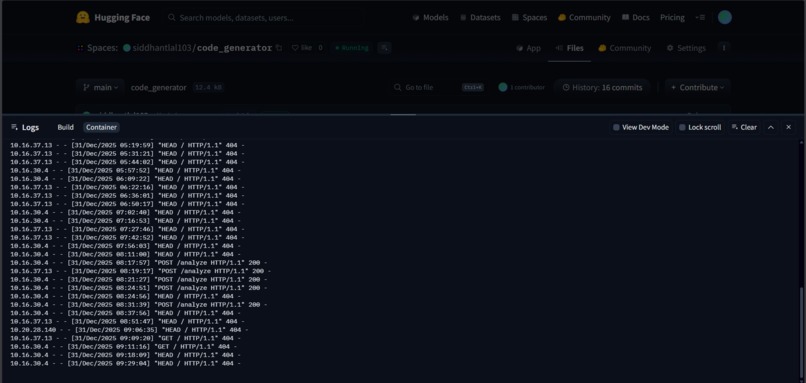Copy the space name with the copy icon
806x383 pixels.
[x=279, y=48]
